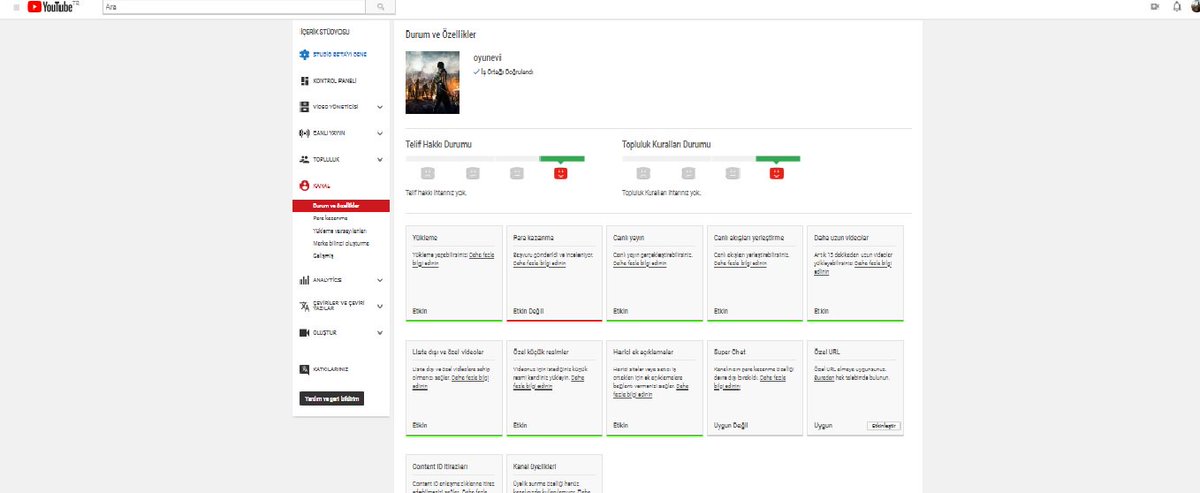This screenshot has height=493, width=1200.
Task: Click the Buradan link in Özel URL card
Action: 823,379
